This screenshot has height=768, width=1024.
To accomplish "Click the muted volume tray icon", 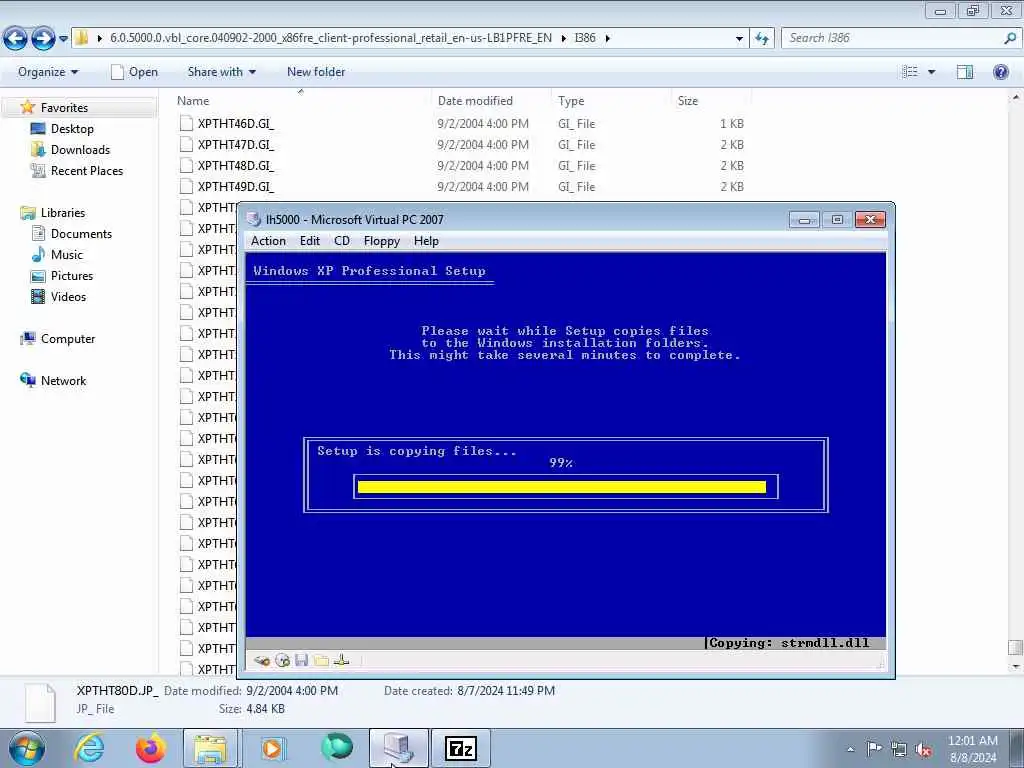I will click(923, 749).
